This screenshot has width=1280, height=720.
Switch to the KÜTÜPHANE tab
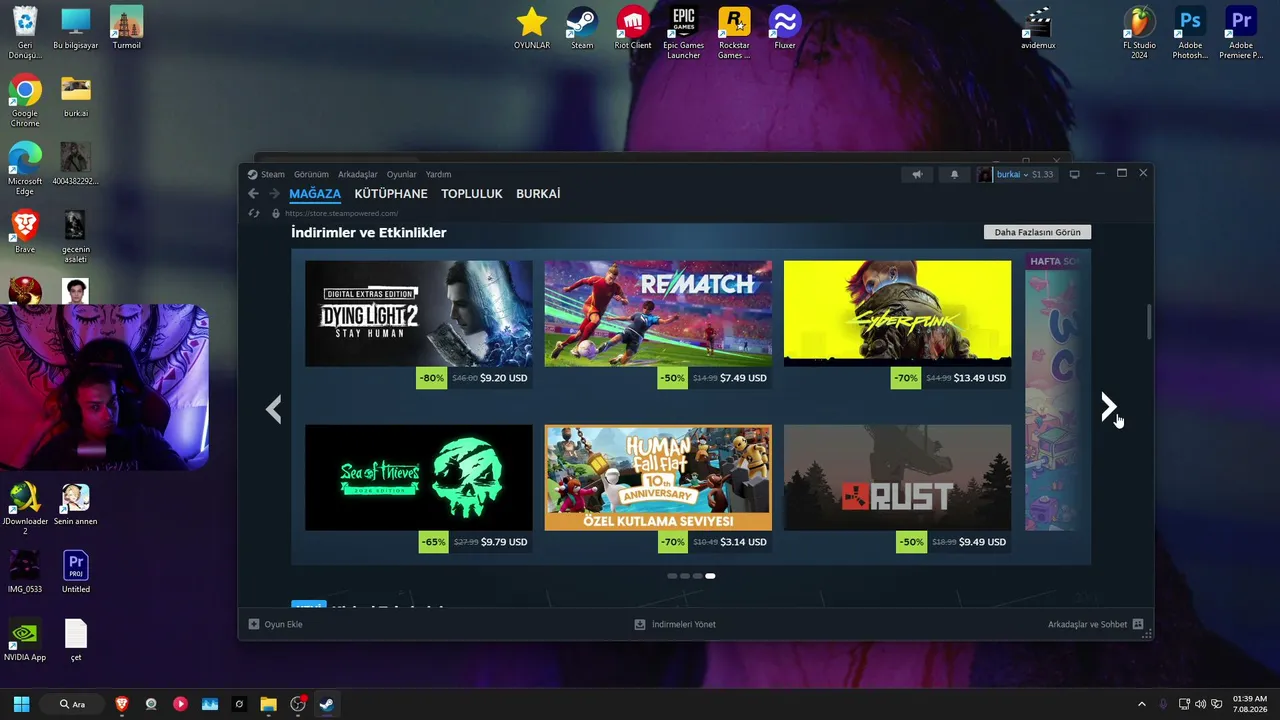click(x=391, y=194)
